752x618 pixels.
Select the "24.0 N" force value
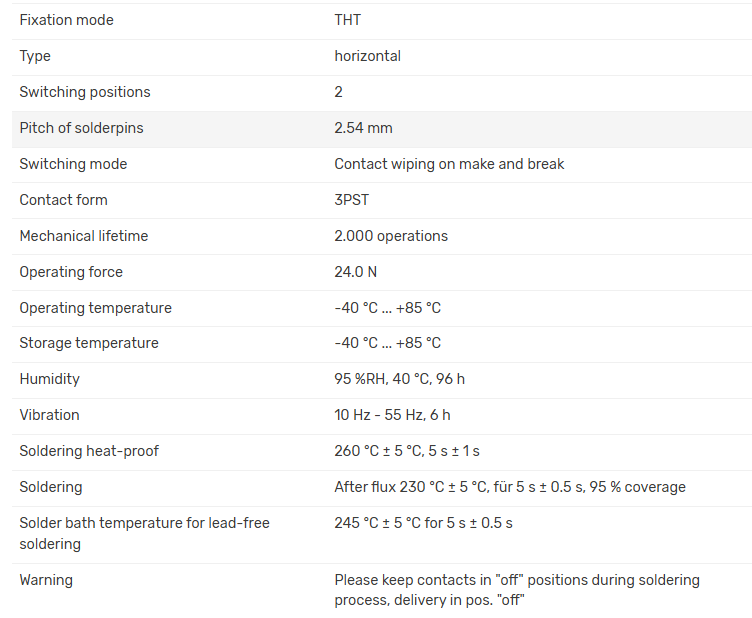coord(355,272)
